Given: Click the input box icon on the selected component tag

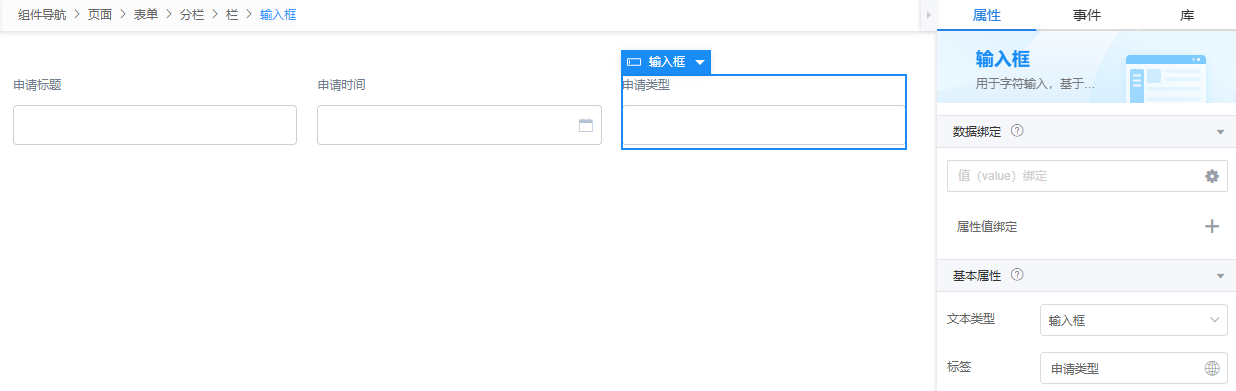Looking at the screenshot, I should coord(633,62).
